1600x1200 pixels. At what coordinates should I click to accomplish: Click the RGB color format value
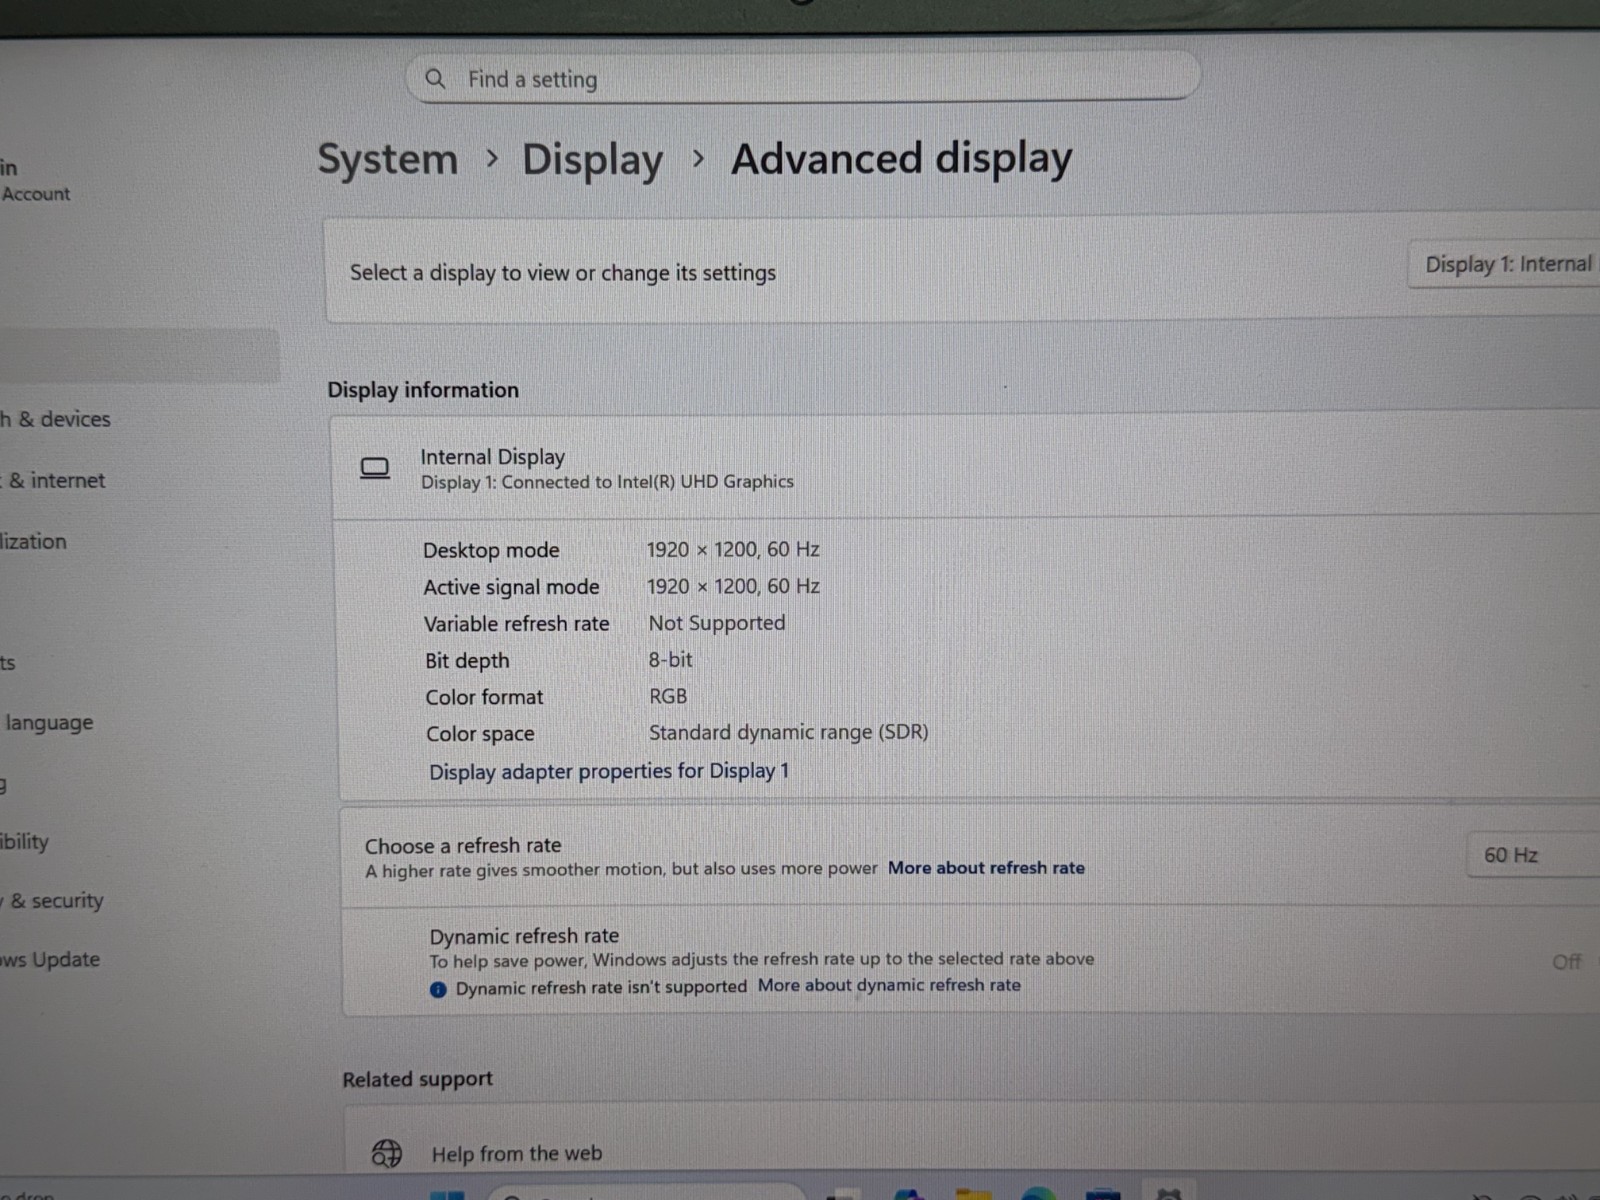(668, 696)
